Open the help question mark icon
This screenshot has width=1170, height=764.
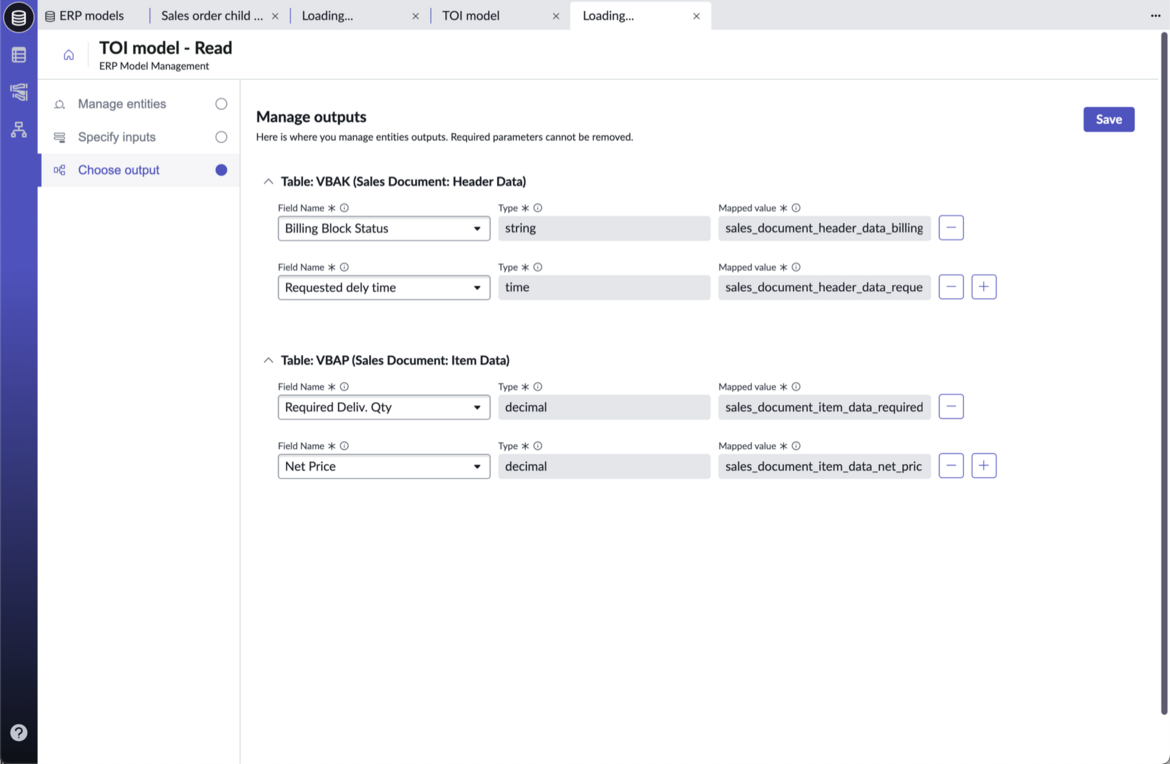pos(19,733)
